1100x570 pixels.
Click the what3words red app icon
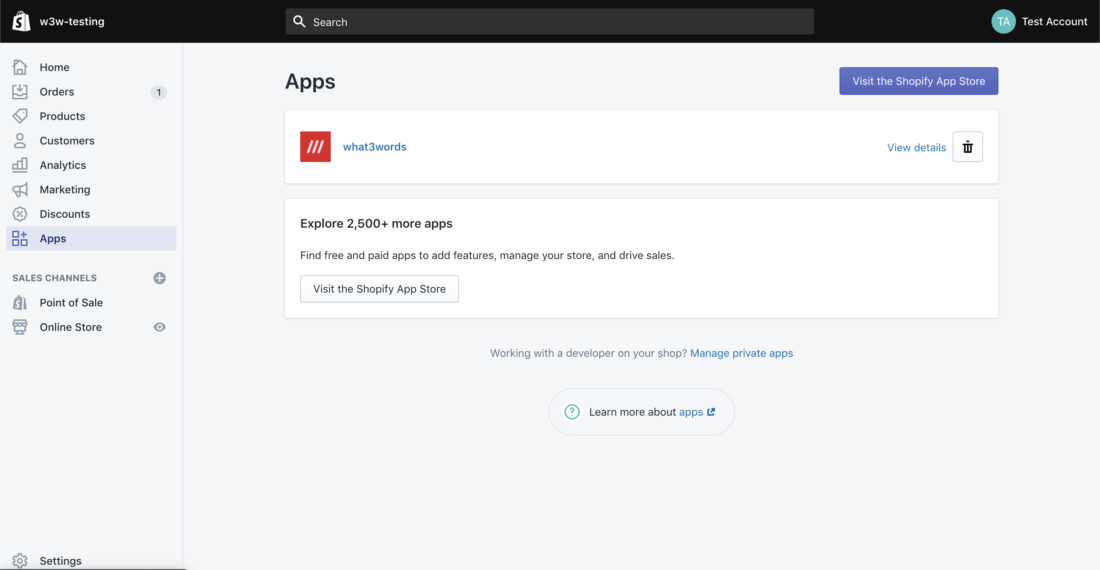pos(316,147)
